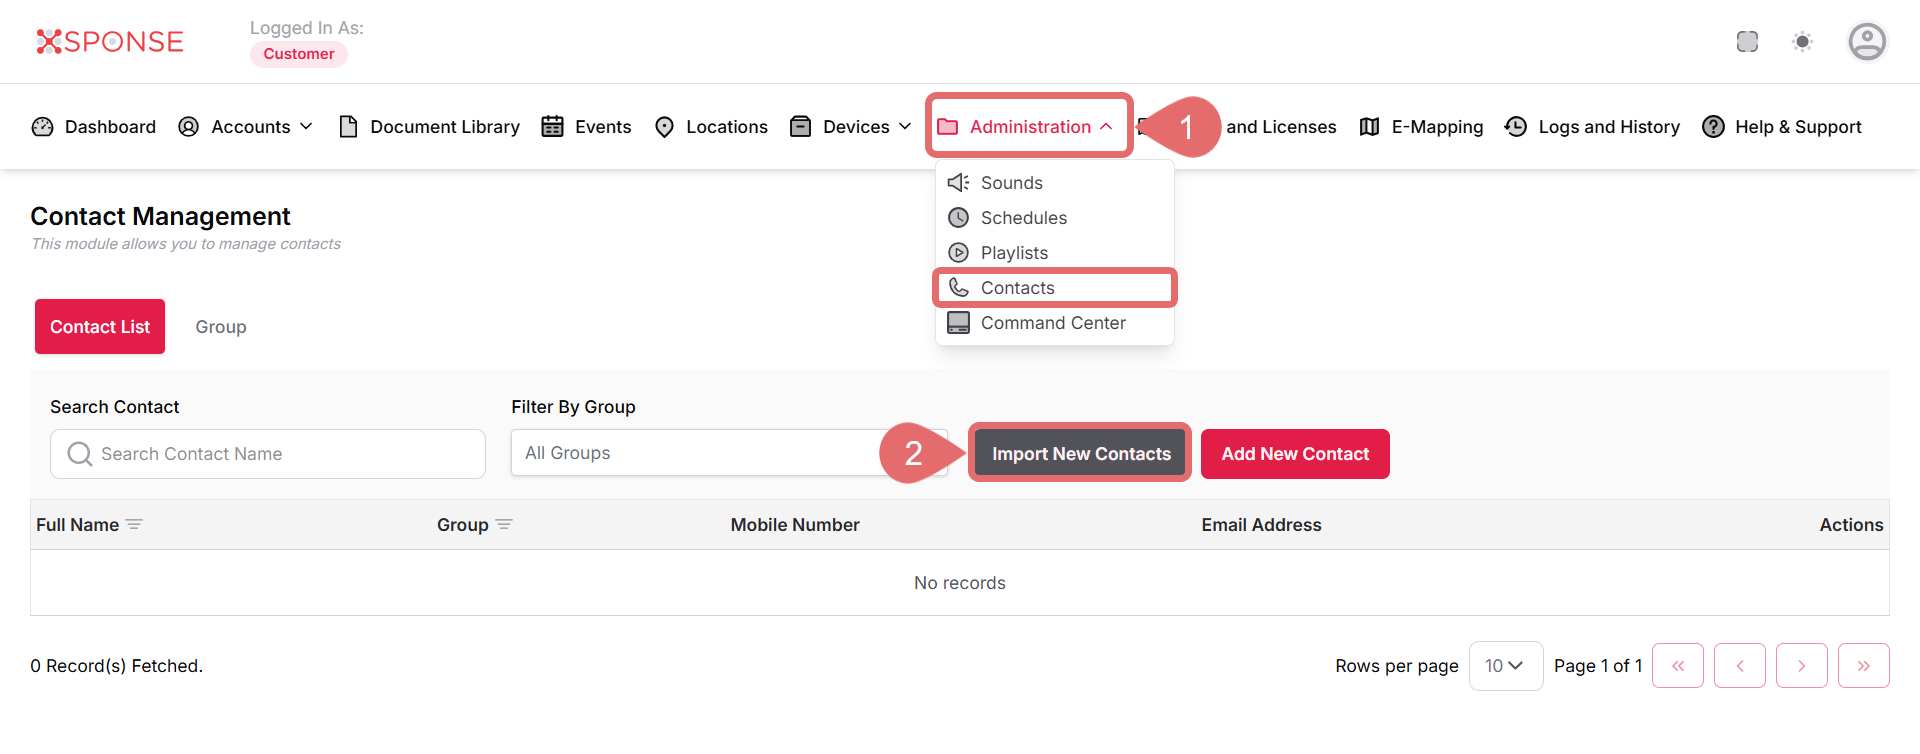Click the user profile avatar icon
The width and height of the screenshot is (1920, 754).
pyautogui.click(x=1866, y=42)
